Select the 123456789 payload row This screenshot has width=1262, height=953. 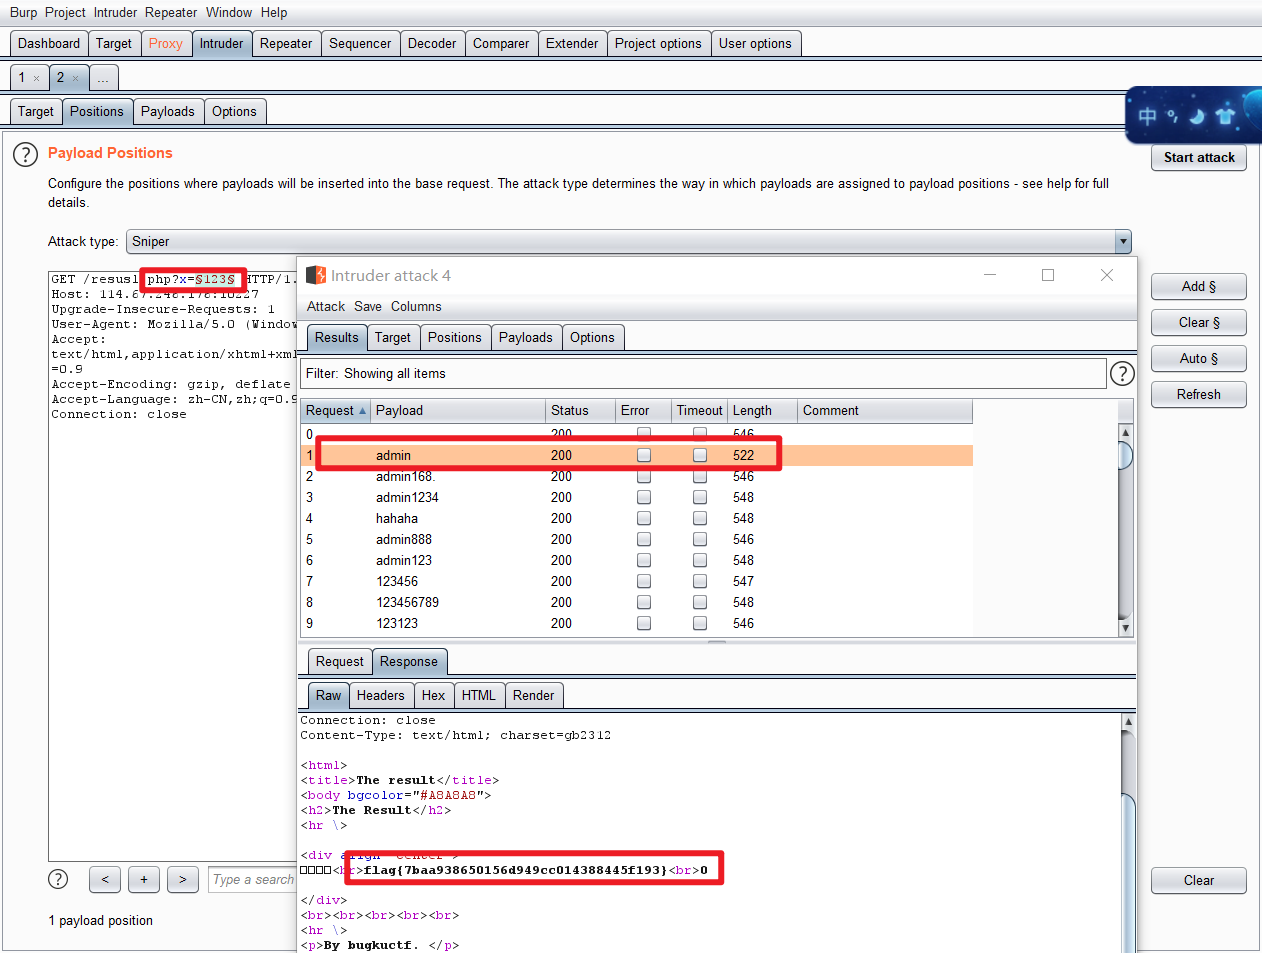click(x=637, y=602)
